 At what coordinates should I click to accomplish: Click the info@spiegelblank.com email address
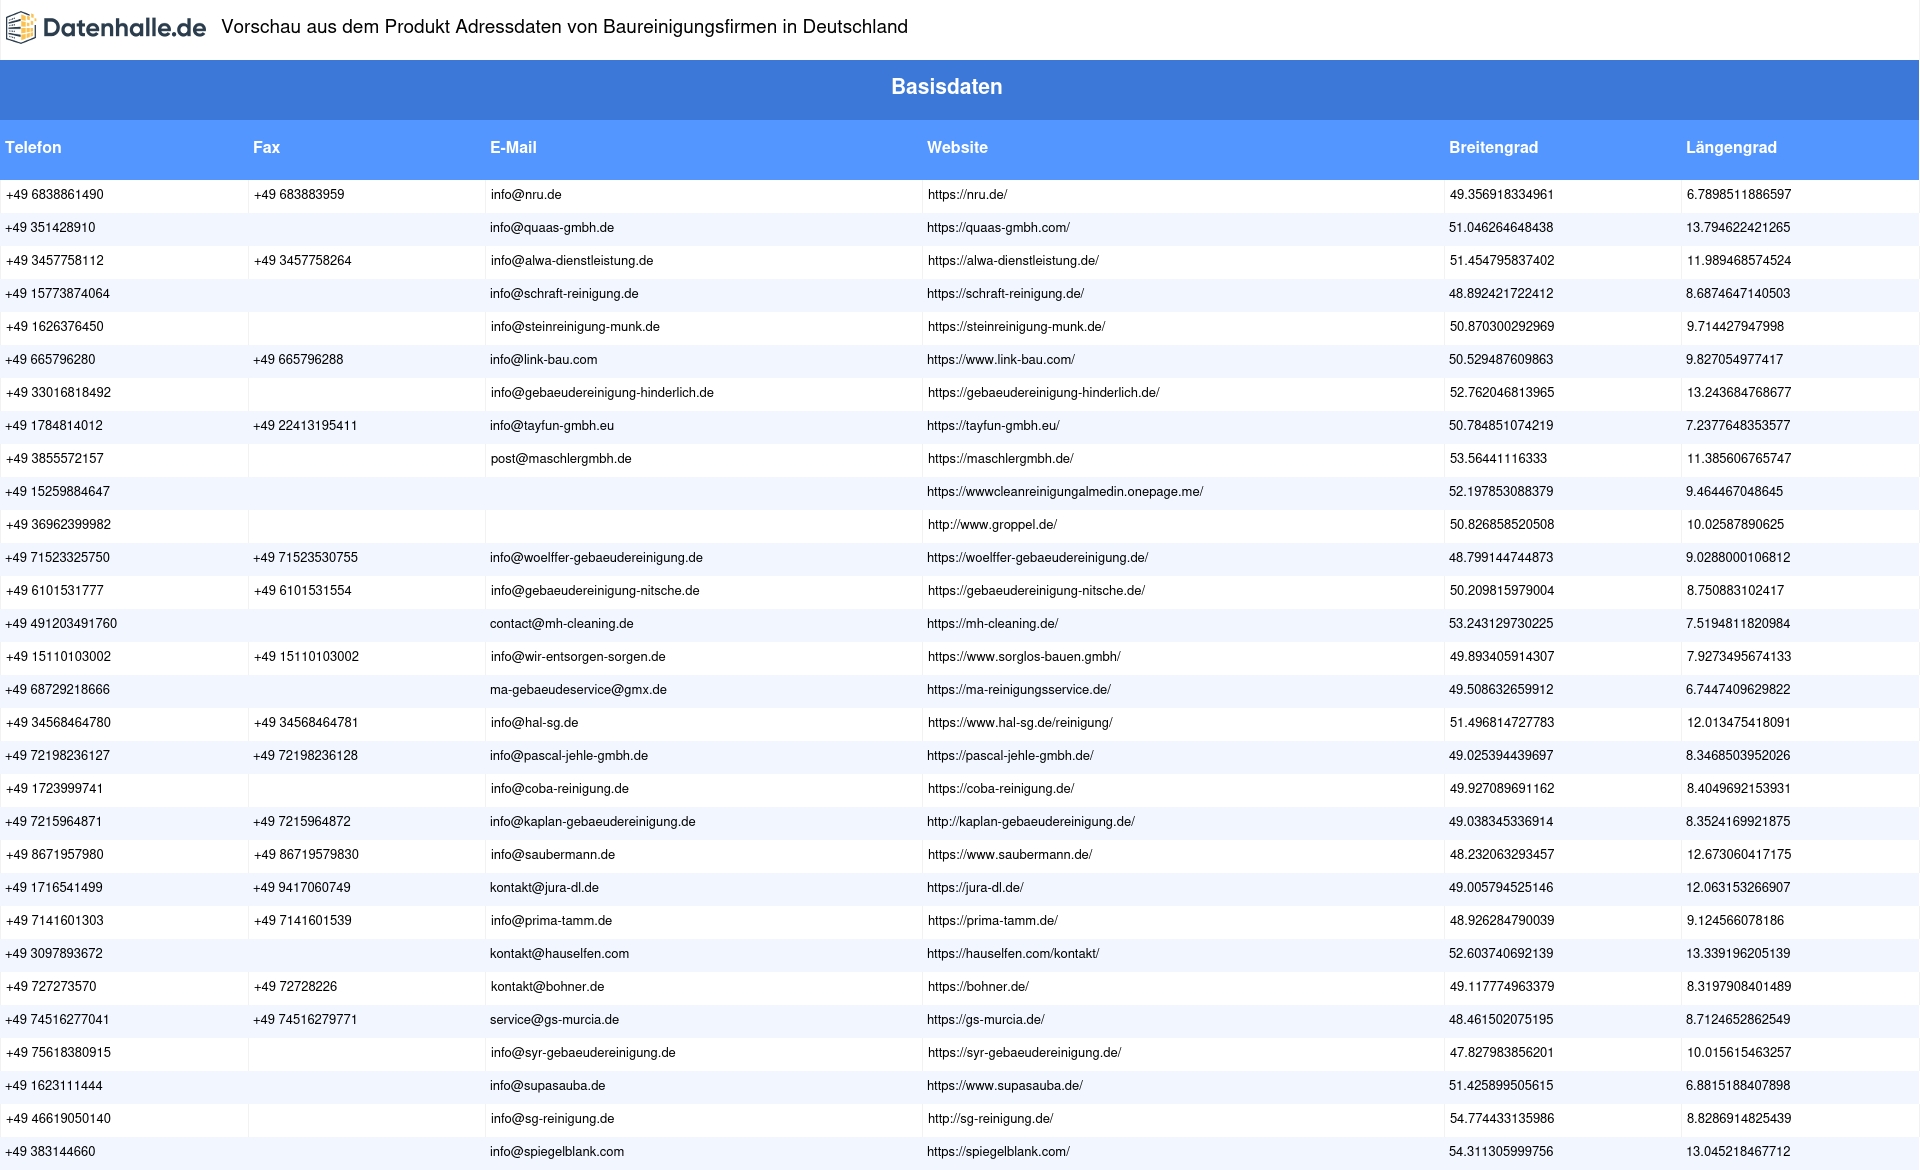(x=557, y=1152)
